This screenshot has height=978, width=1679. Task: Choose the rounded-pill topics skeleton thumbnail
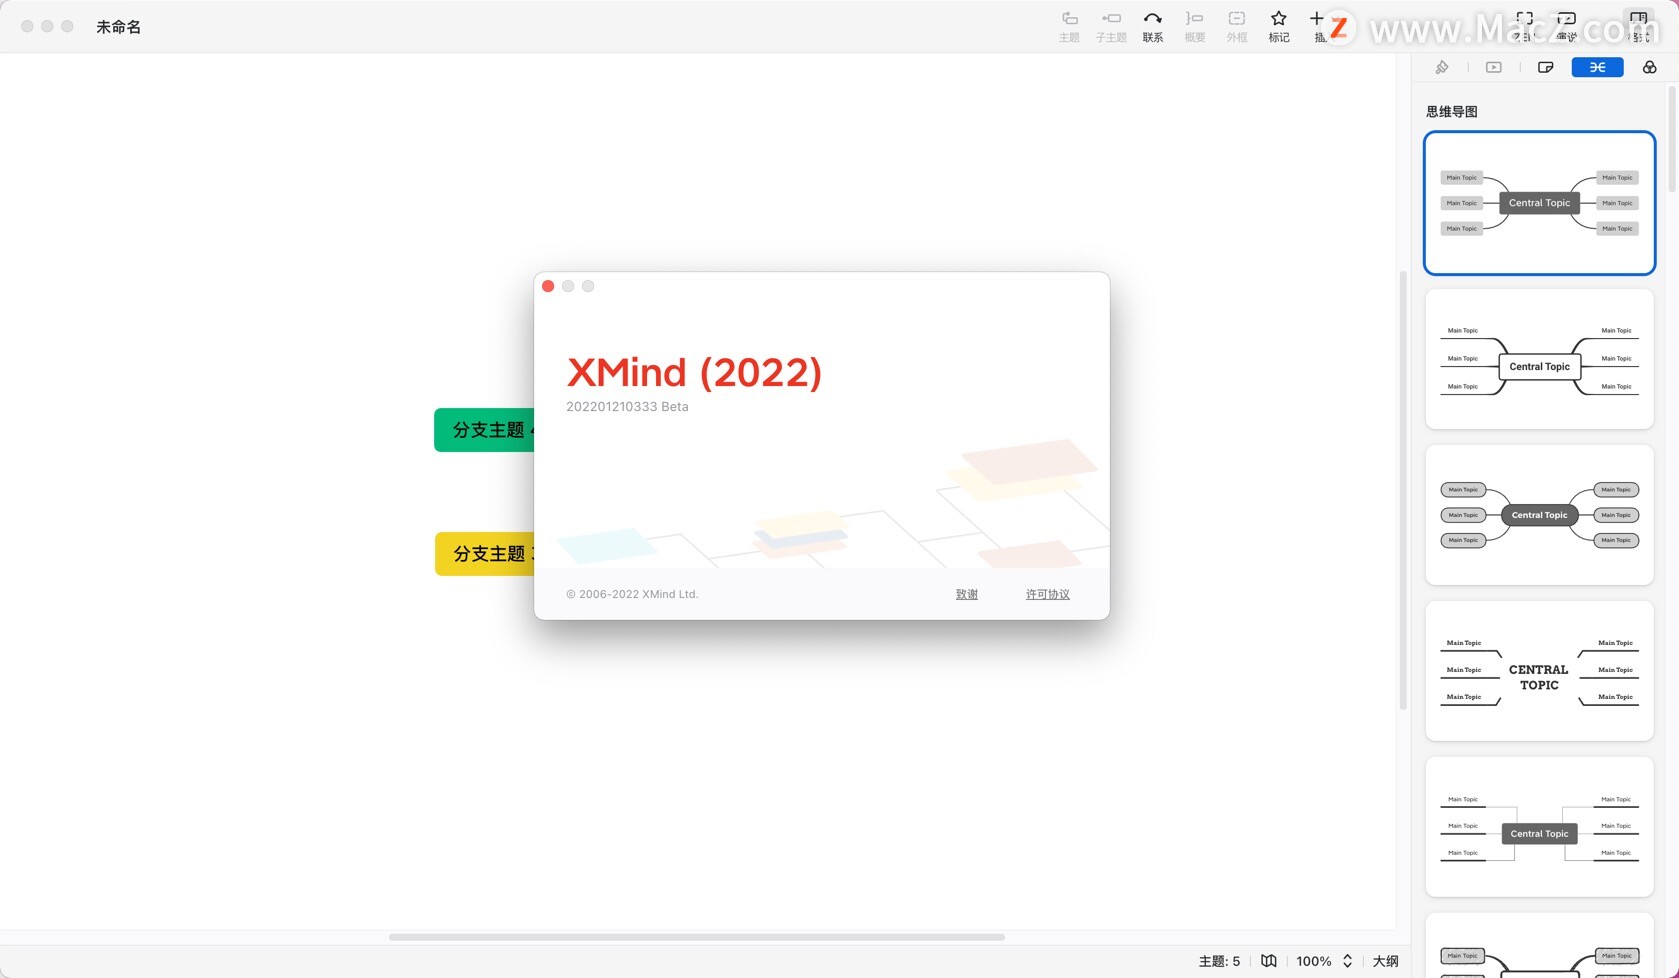[x=1540, y=515]
